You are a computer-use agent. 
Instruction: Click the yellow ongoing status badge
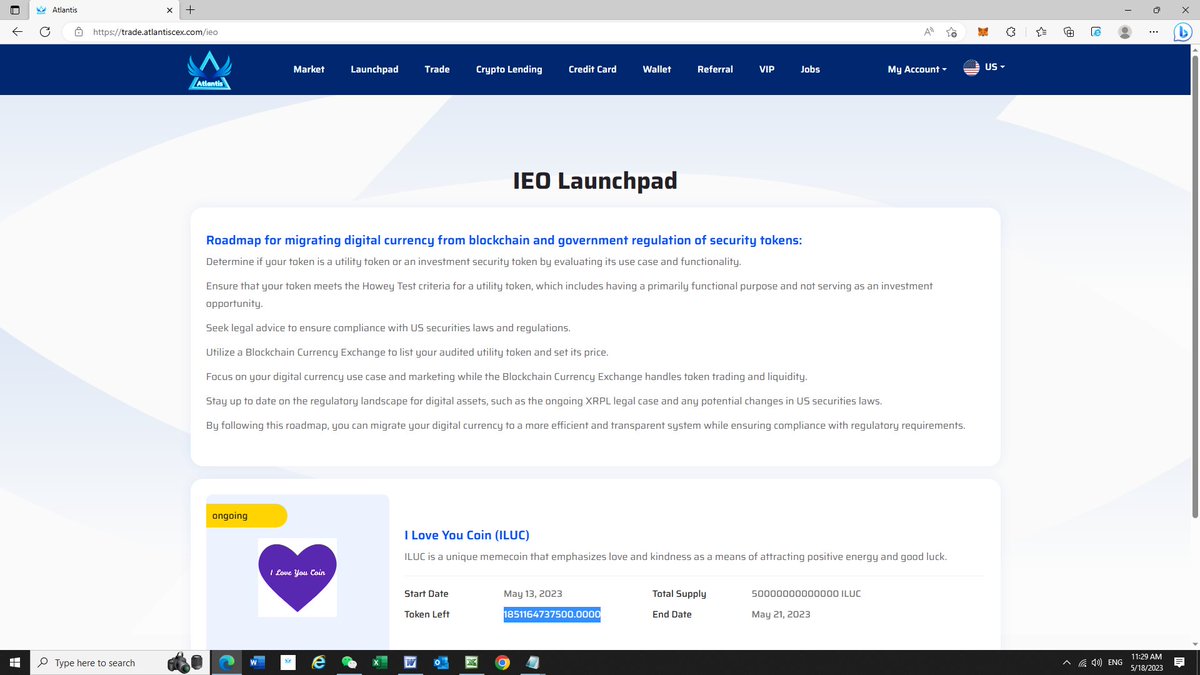tap(247, 515)
